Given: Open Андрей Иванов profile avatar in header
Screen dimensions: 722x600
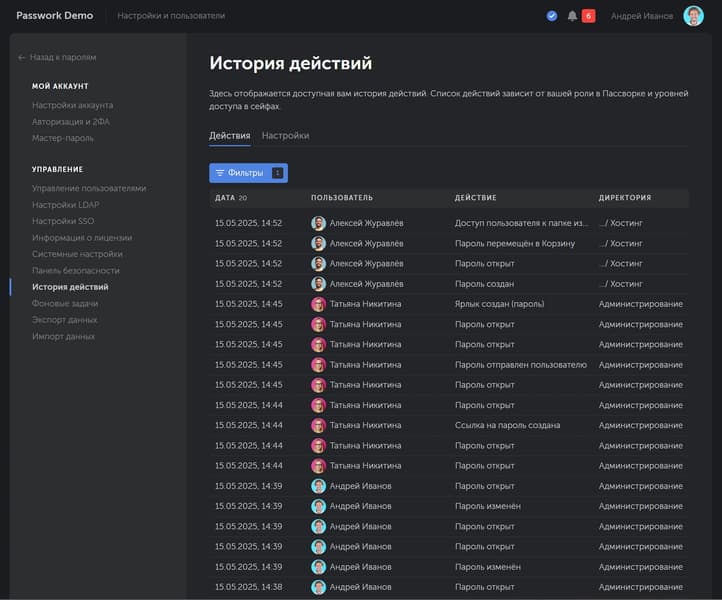Looking at the screenshot, I should point(693,16).
